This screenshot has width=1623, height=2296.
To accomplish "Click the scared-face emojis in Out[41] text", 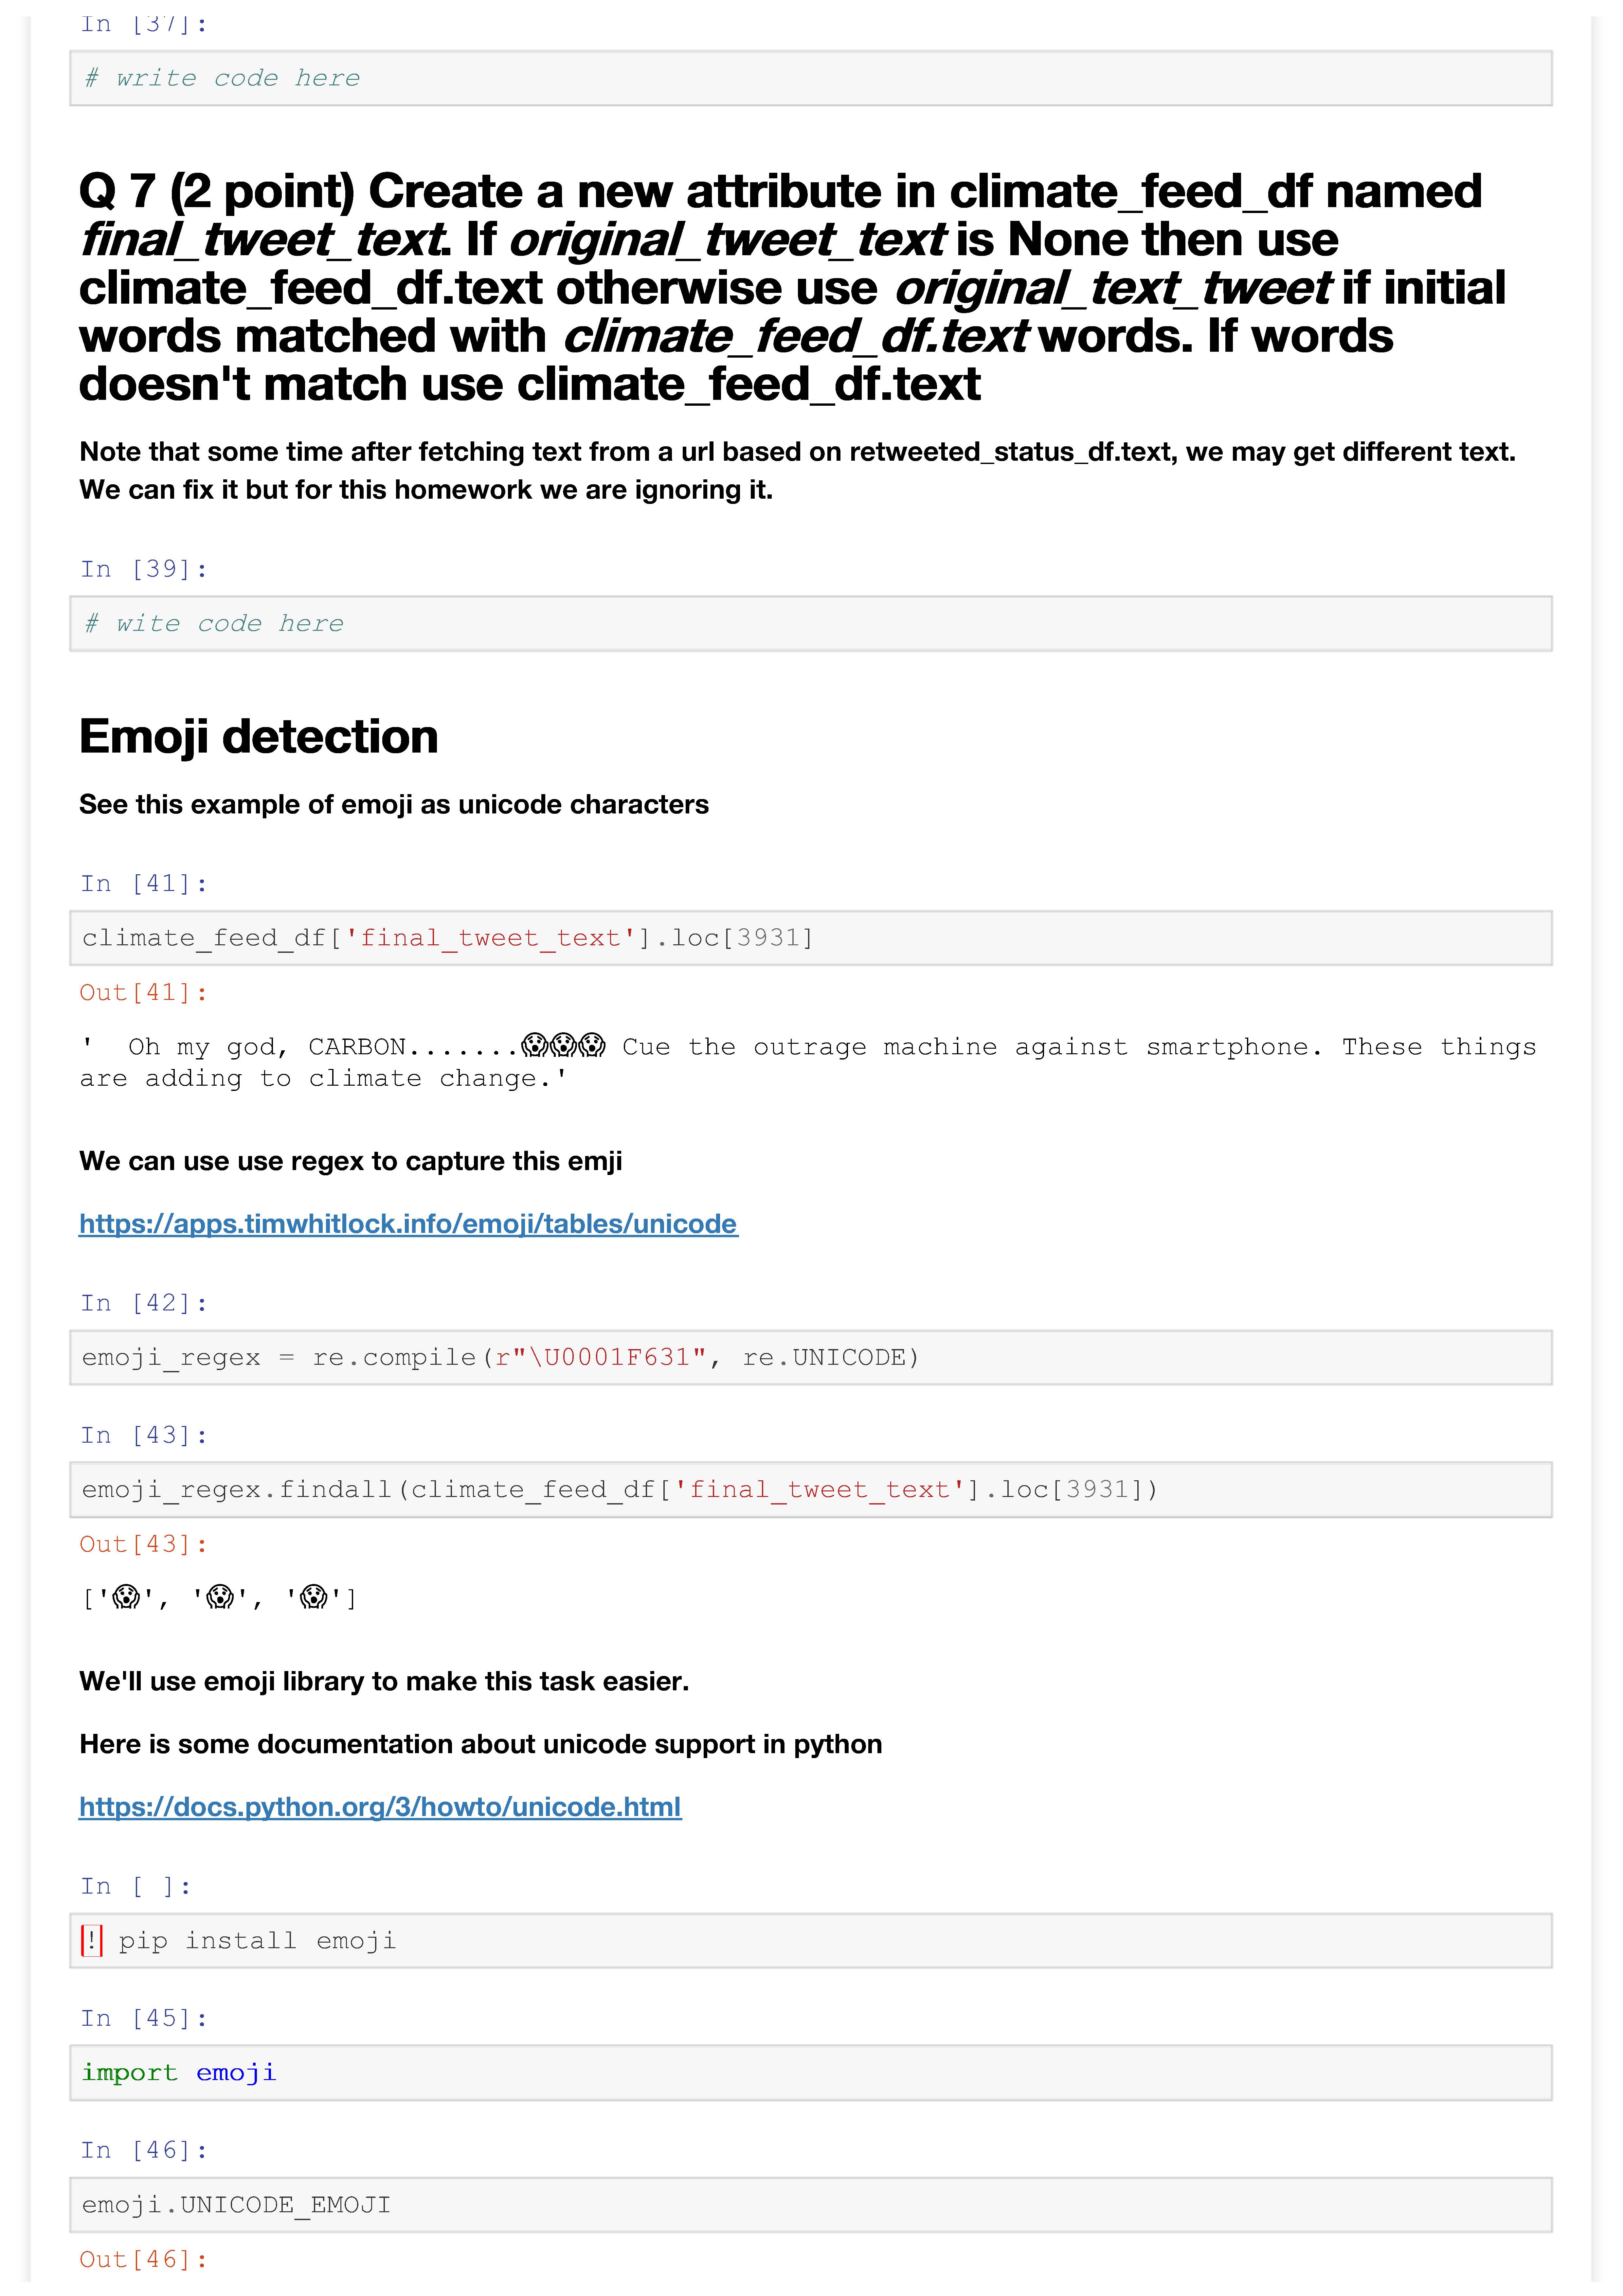I will point(563,1046).
